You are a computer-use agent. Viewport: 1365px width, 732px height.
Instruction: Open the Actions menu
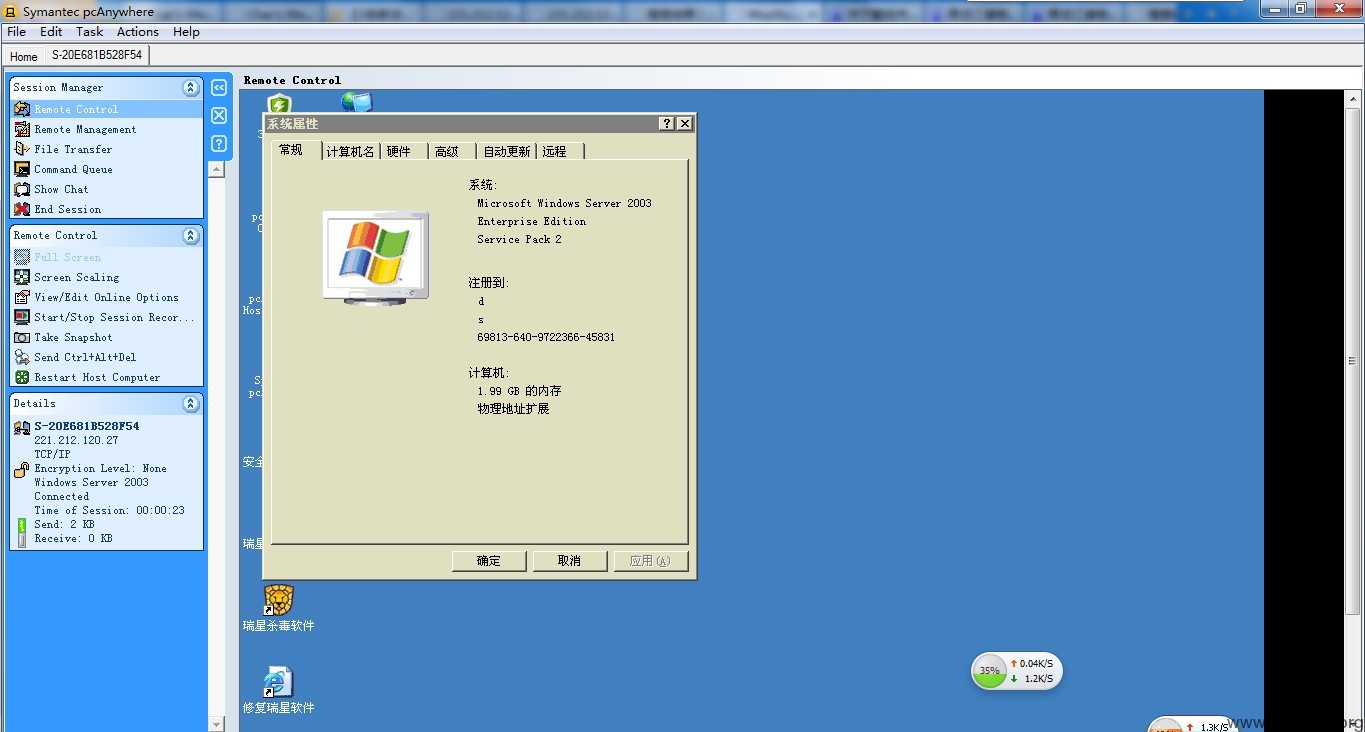(x=138, y=32)
